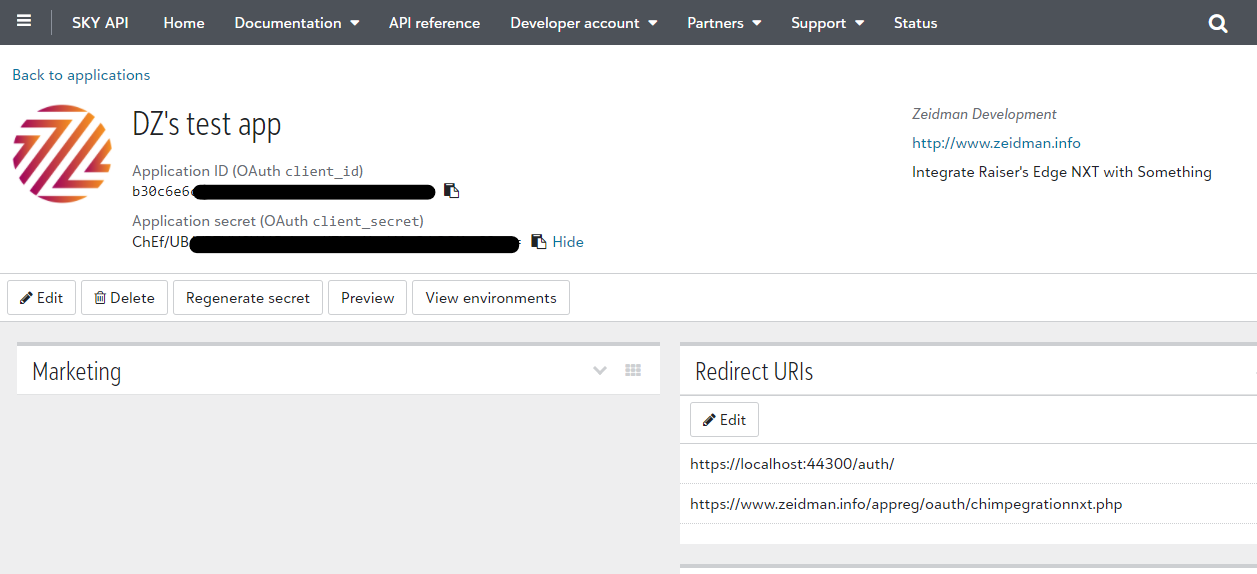Expand the Developer account dropdown
The height and width of the screenshot is (574, 1257).
coord(584,23)
